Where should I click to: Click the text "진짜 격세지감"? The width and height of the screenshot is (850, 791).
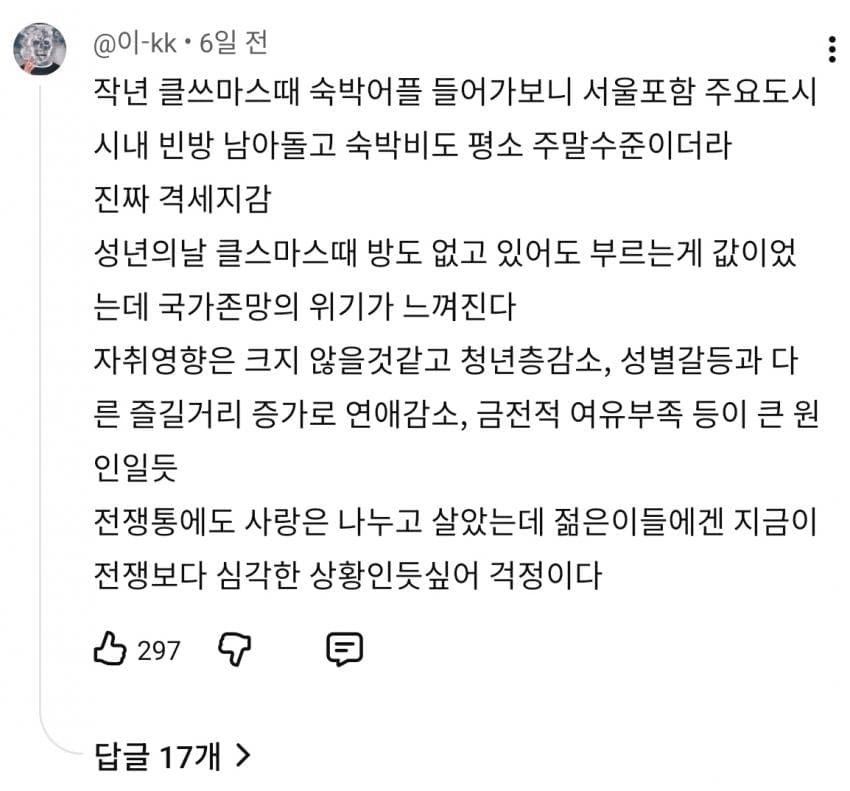coord(176,201)
